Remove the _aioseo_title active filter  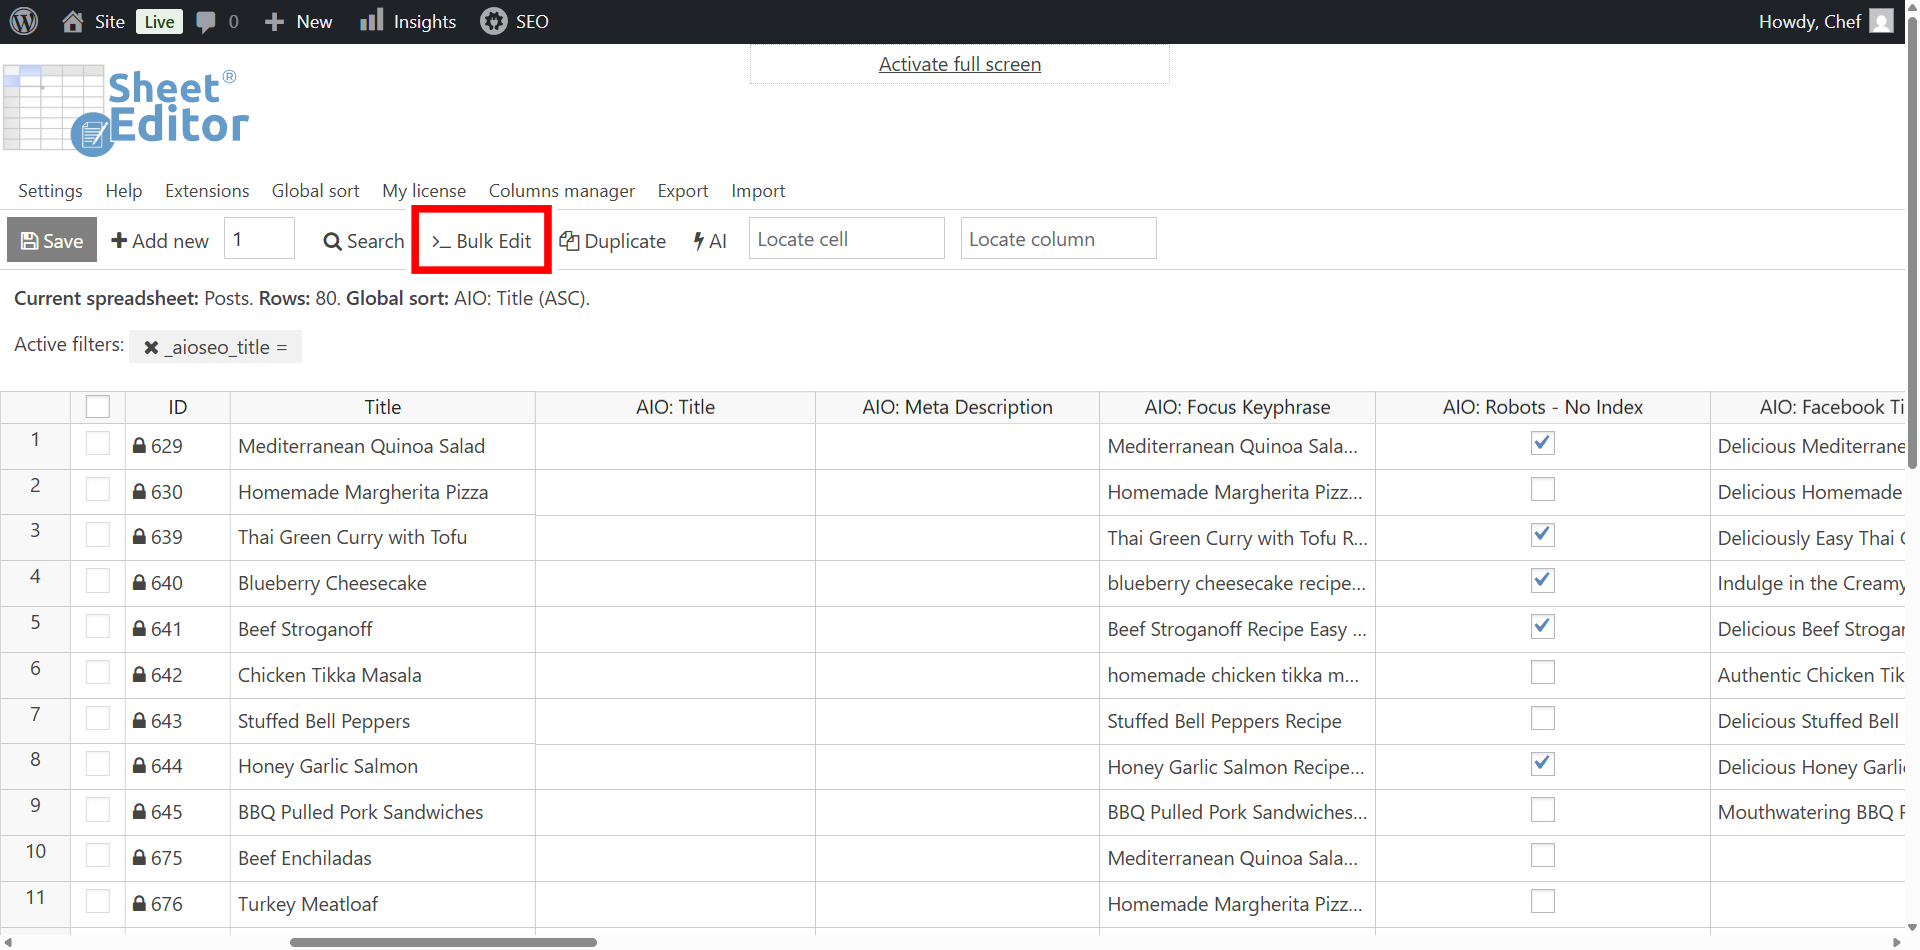[151, 347]
